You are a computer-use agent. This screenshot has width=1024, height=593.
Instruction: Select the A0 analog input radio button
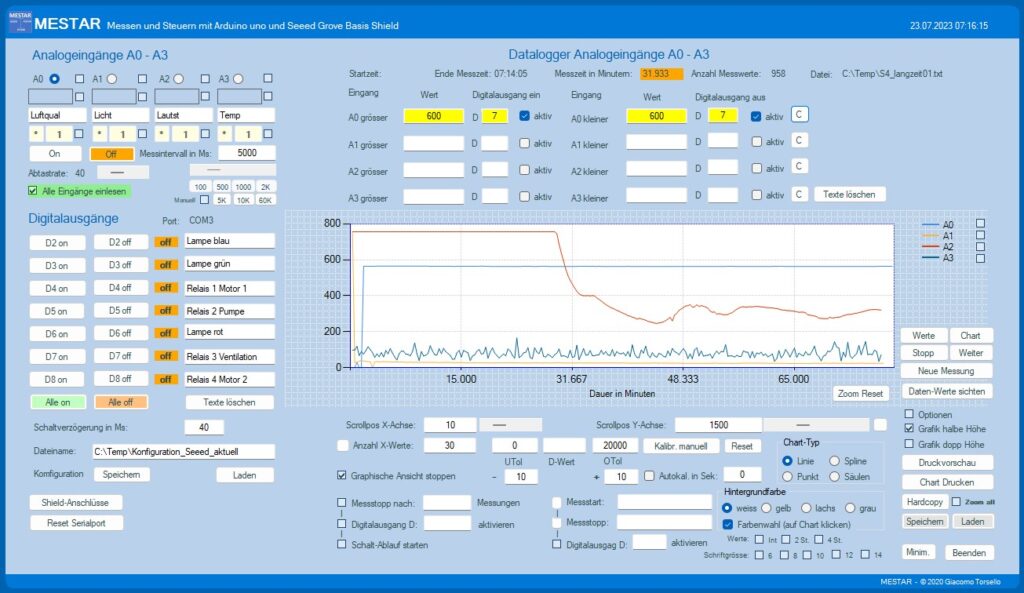[54, 78]
